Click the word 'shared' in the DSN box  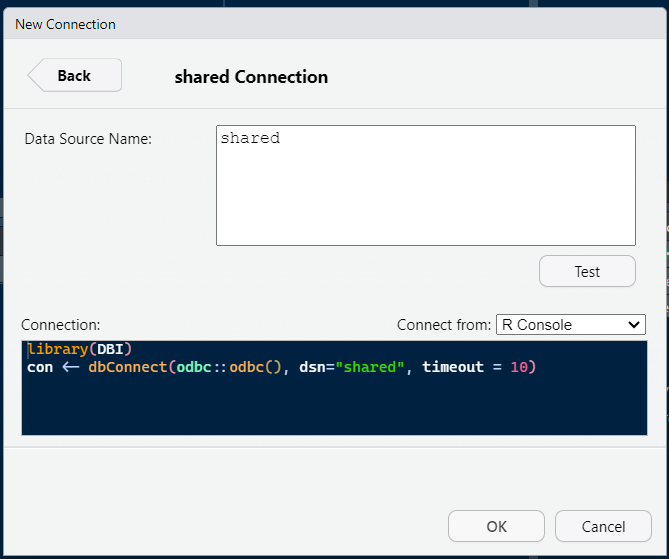pos(250,138)
